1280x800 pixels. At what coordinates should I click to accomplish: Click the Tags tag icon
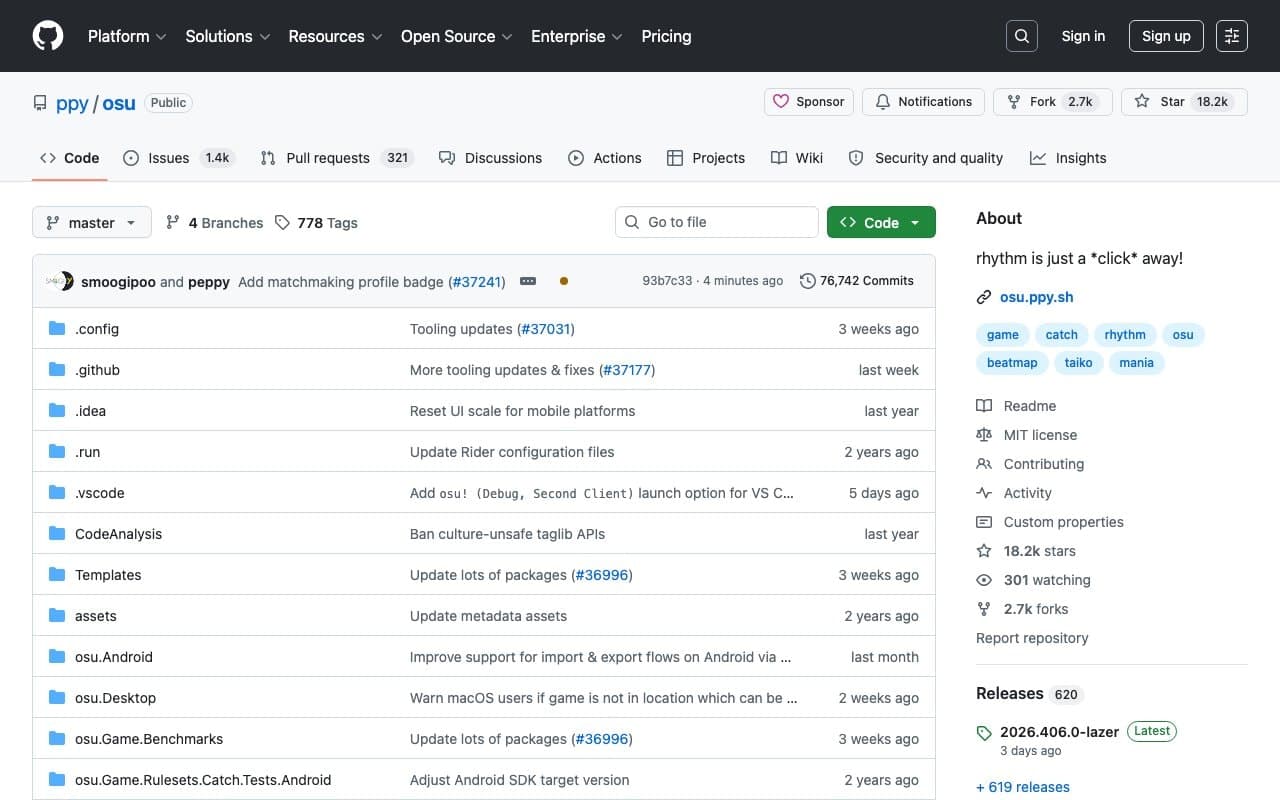pyautogui.click(x=283, y=222)
